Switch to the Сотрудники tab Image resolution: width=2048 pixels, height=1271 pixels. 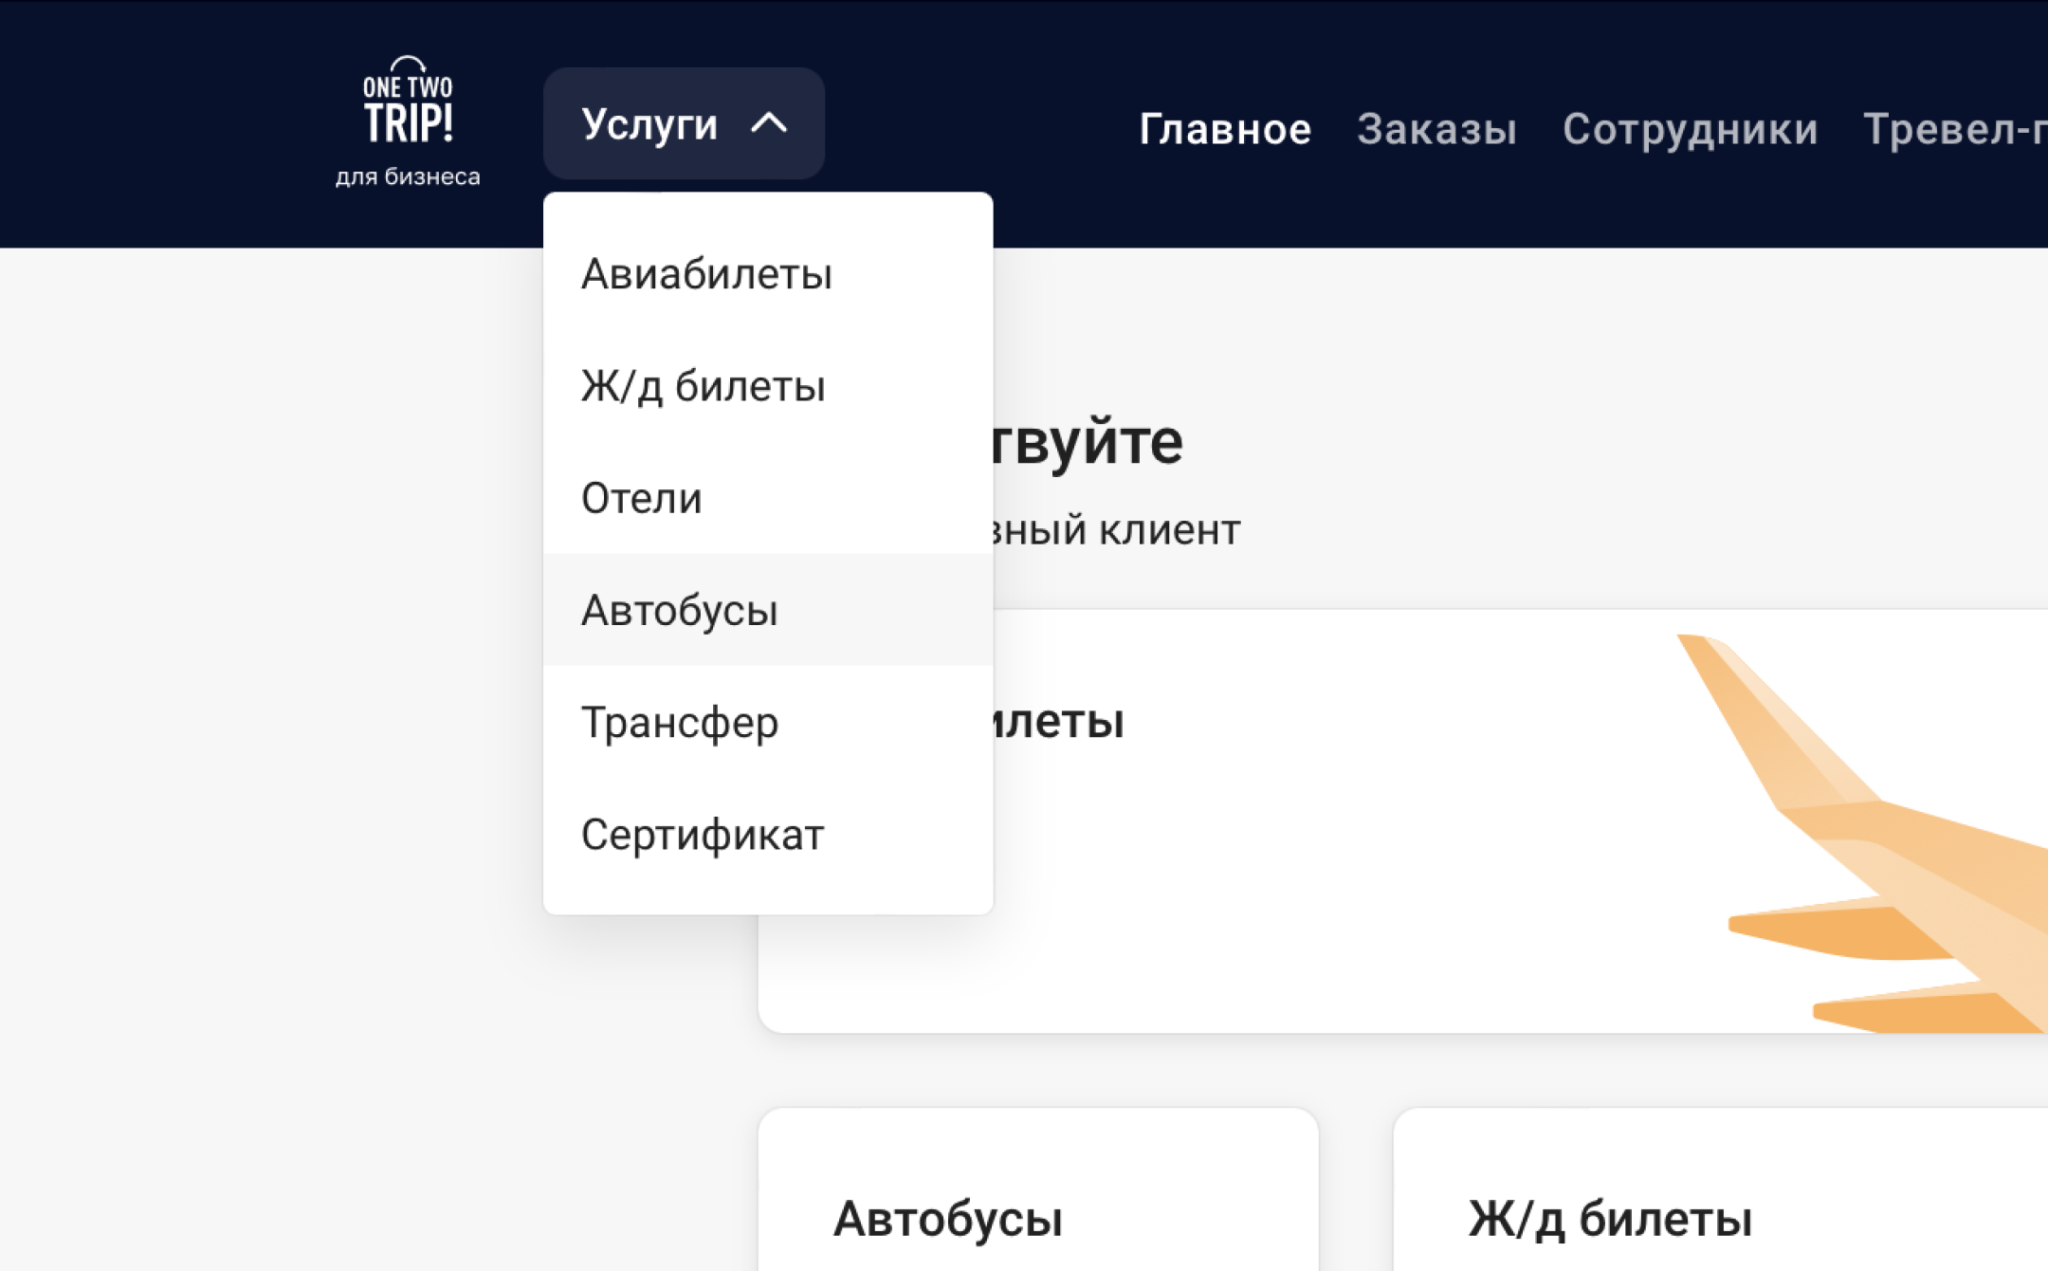(x=1690, y=129)
